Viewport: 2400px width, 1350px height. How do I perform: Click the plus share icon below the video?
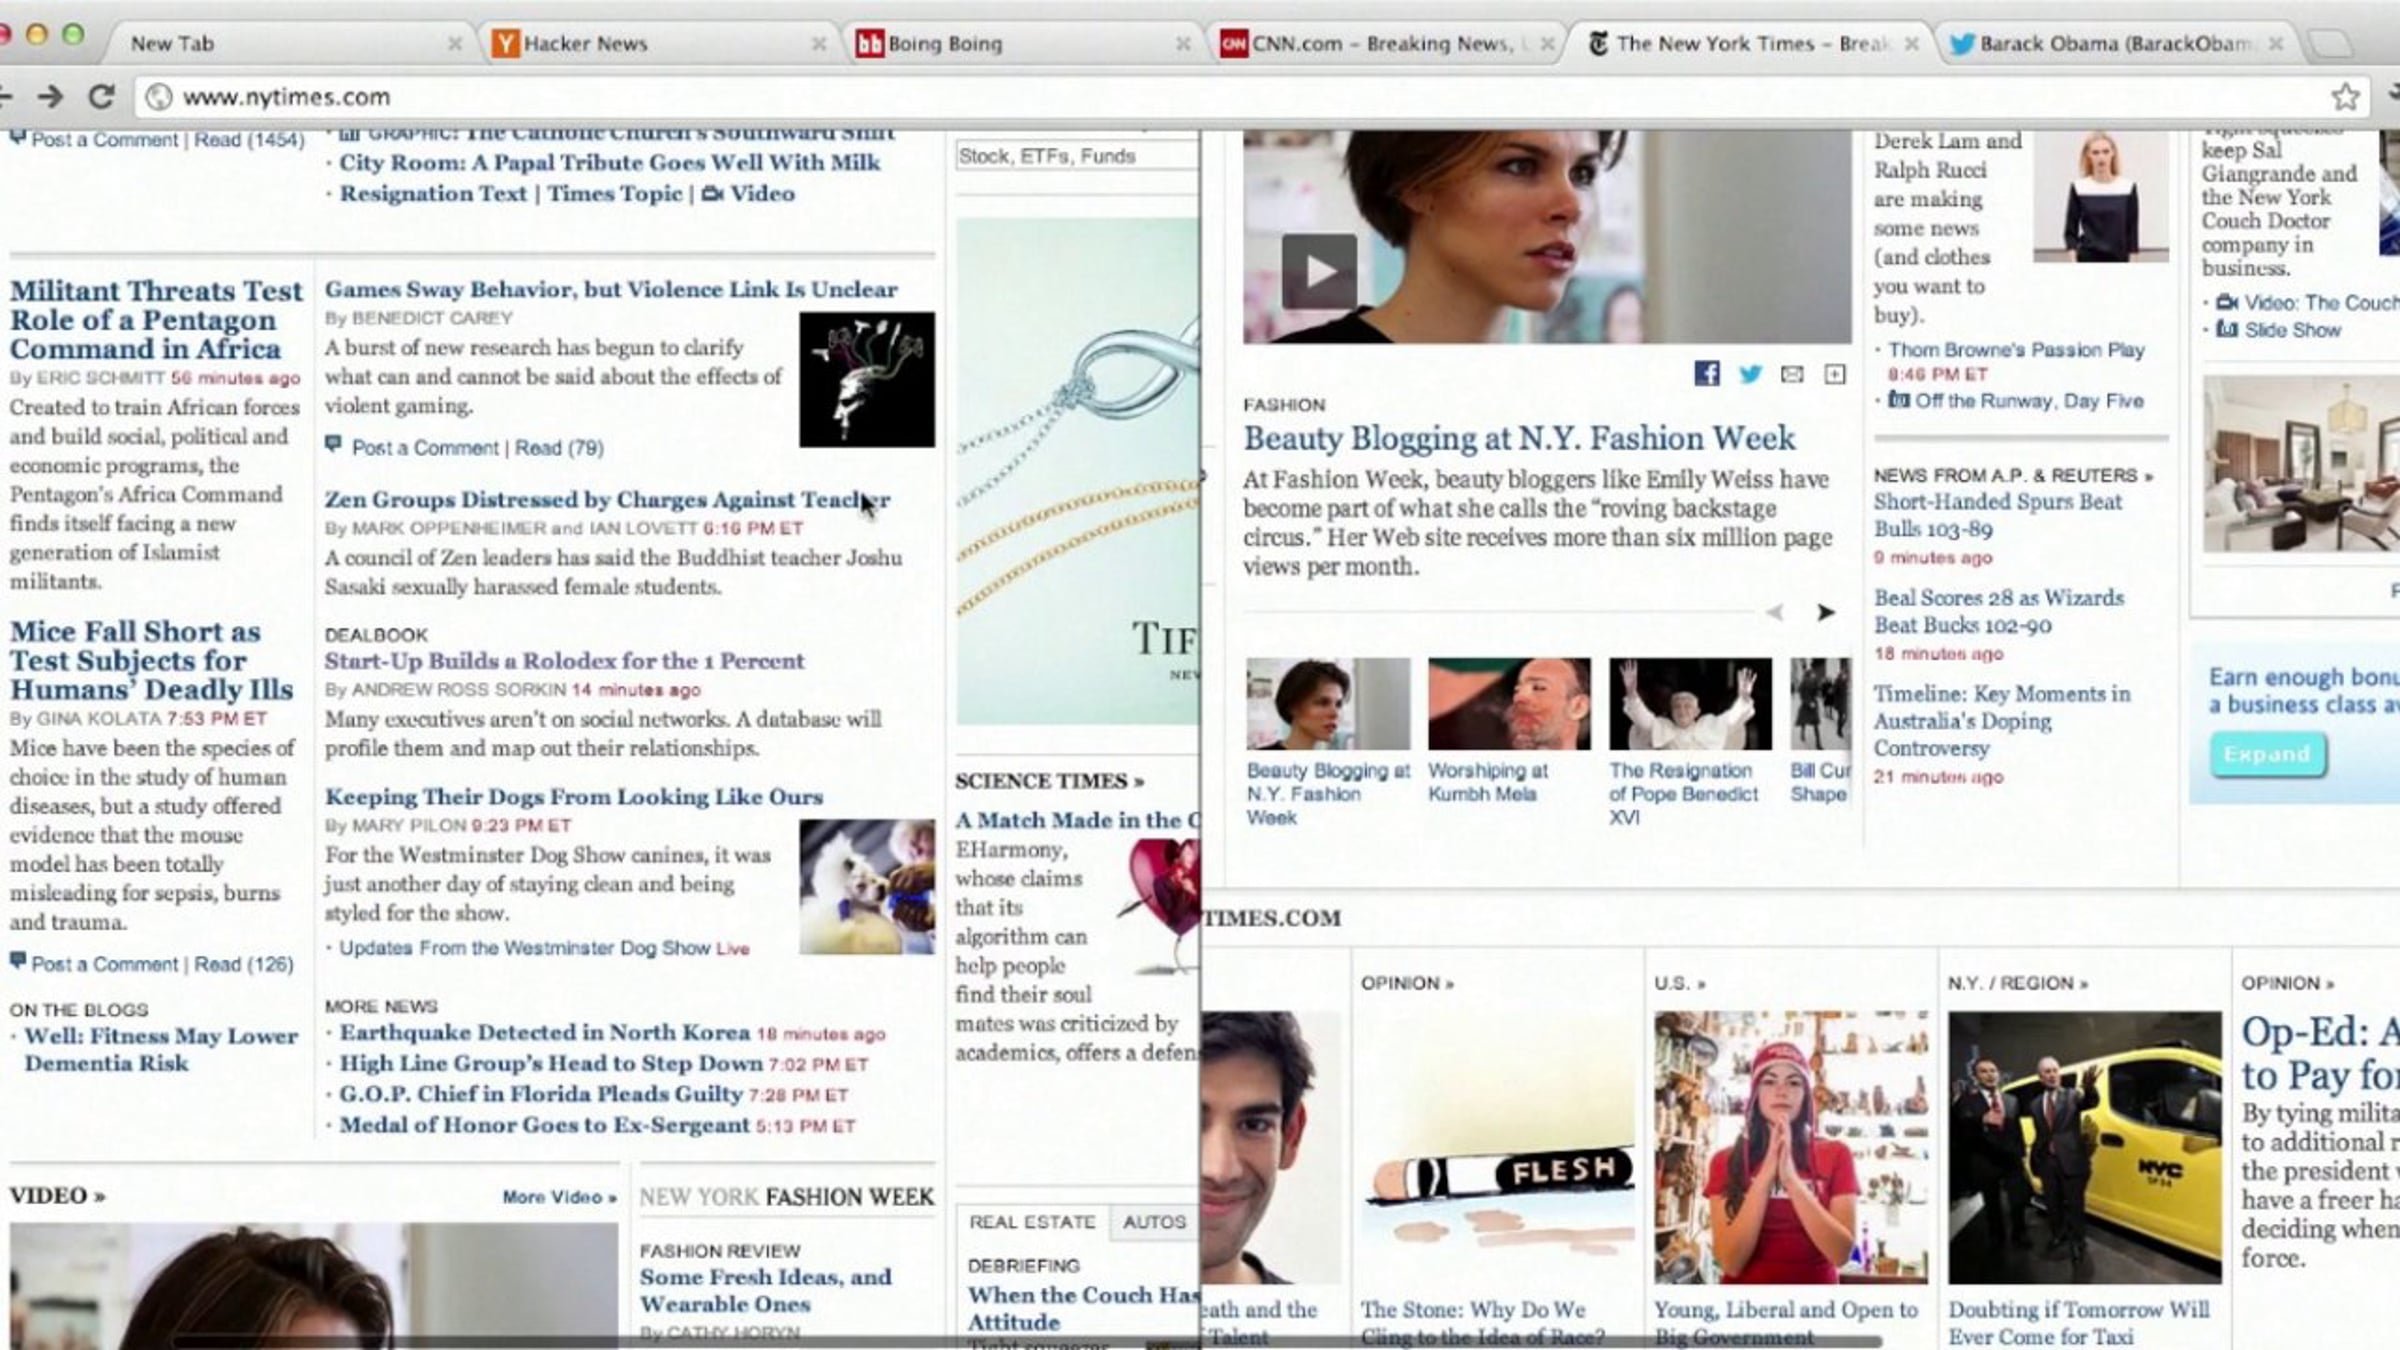(1835, 374)
